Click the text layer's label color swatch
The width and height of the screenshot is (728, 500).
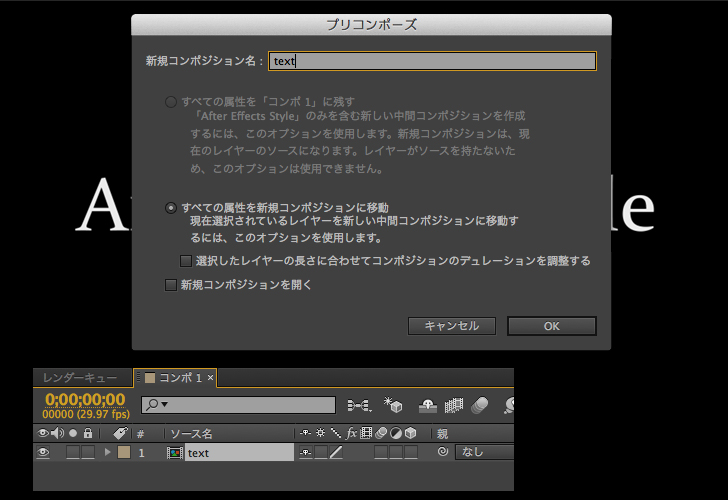pyautogui.click(x=124, y=453)
